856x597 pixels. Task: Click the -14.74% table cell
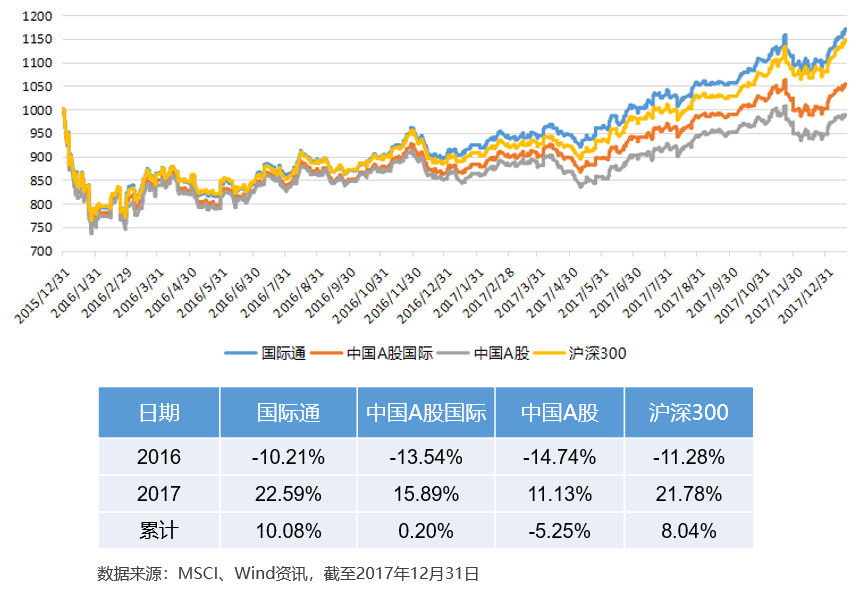[560, 457]
